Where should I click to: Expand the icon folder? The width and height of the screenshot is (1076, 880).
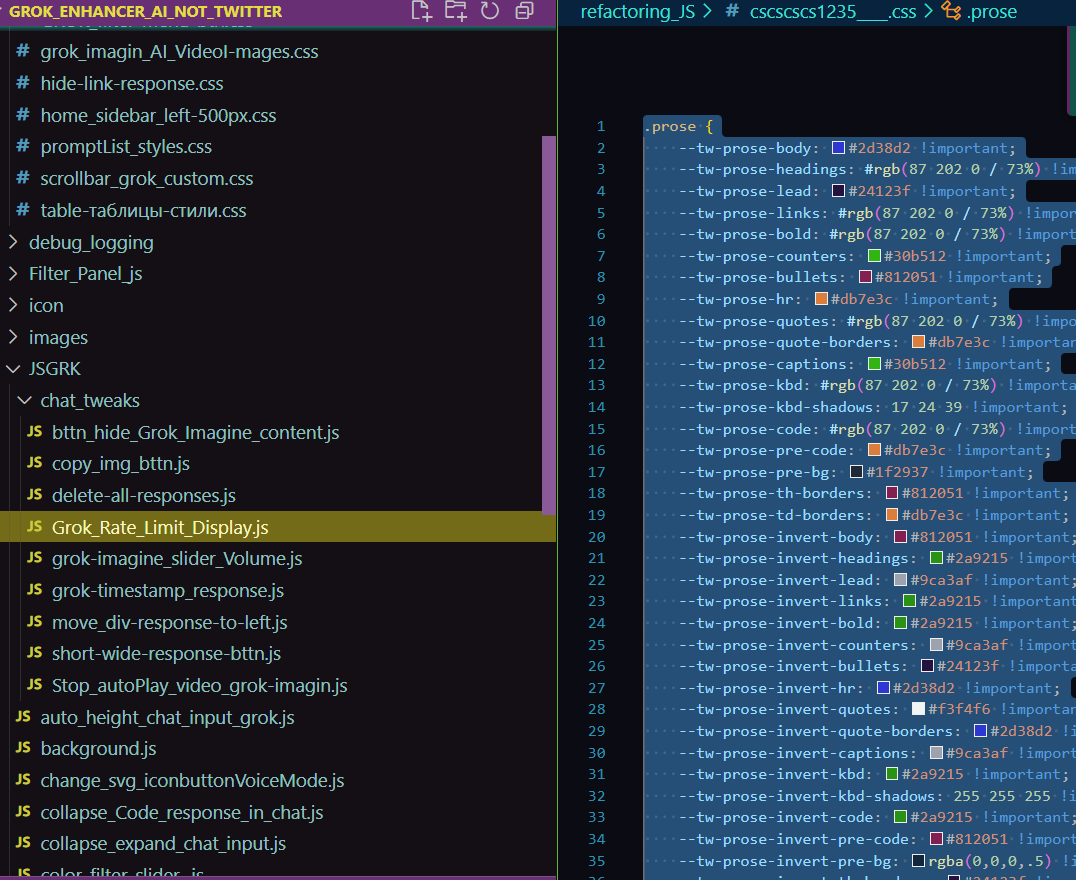[x=13, y=305]
